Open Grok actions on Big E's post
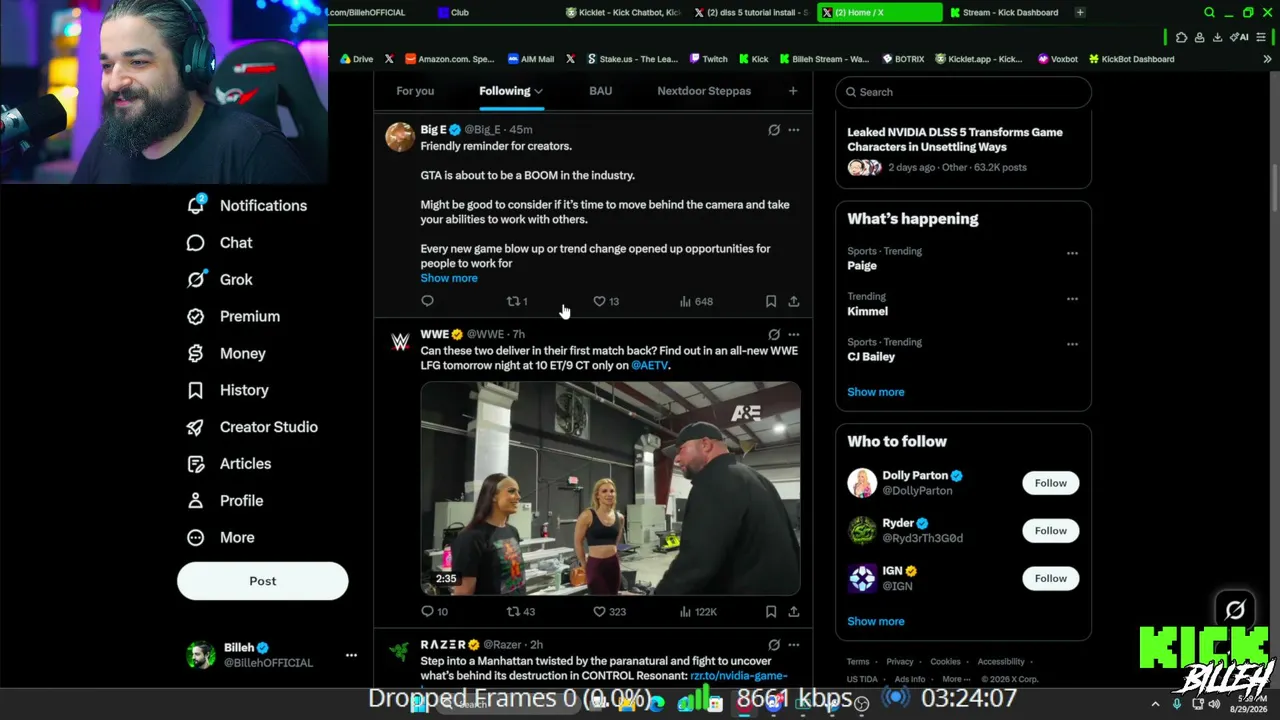The height and width of the screenshot is (720, 1280). tap(774, 130)
